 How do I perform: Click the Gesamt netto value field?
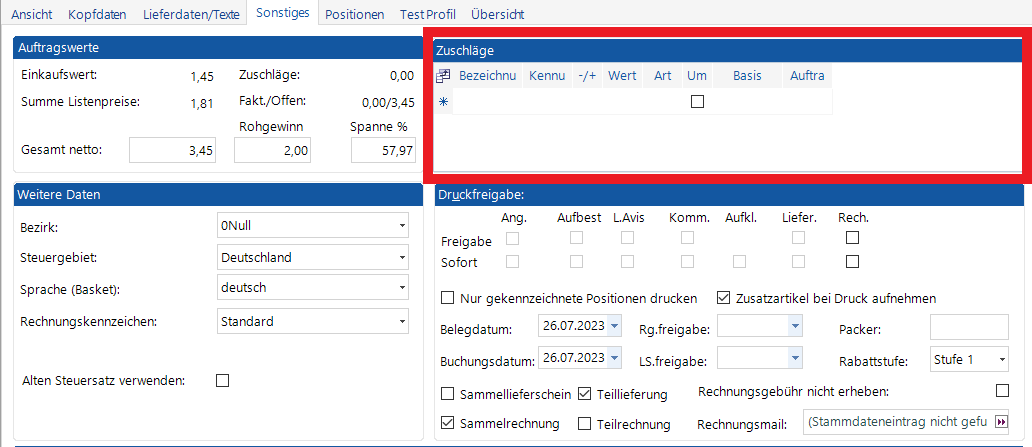click(x=173, y=151)
